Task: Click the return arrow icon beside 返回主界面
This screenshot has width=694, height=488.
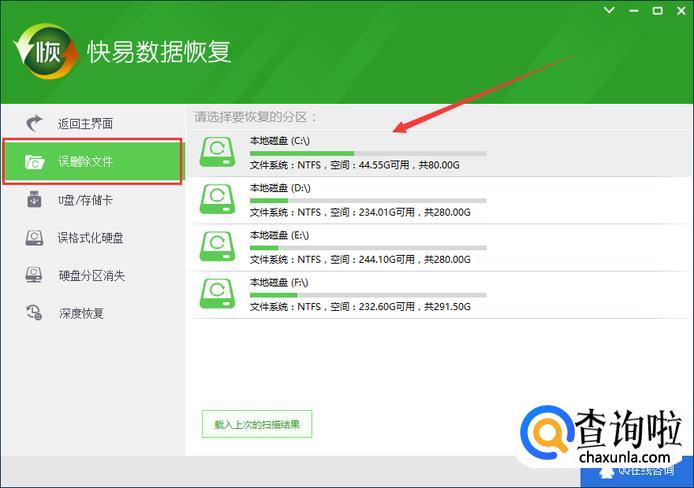Action: click(34, 123)
